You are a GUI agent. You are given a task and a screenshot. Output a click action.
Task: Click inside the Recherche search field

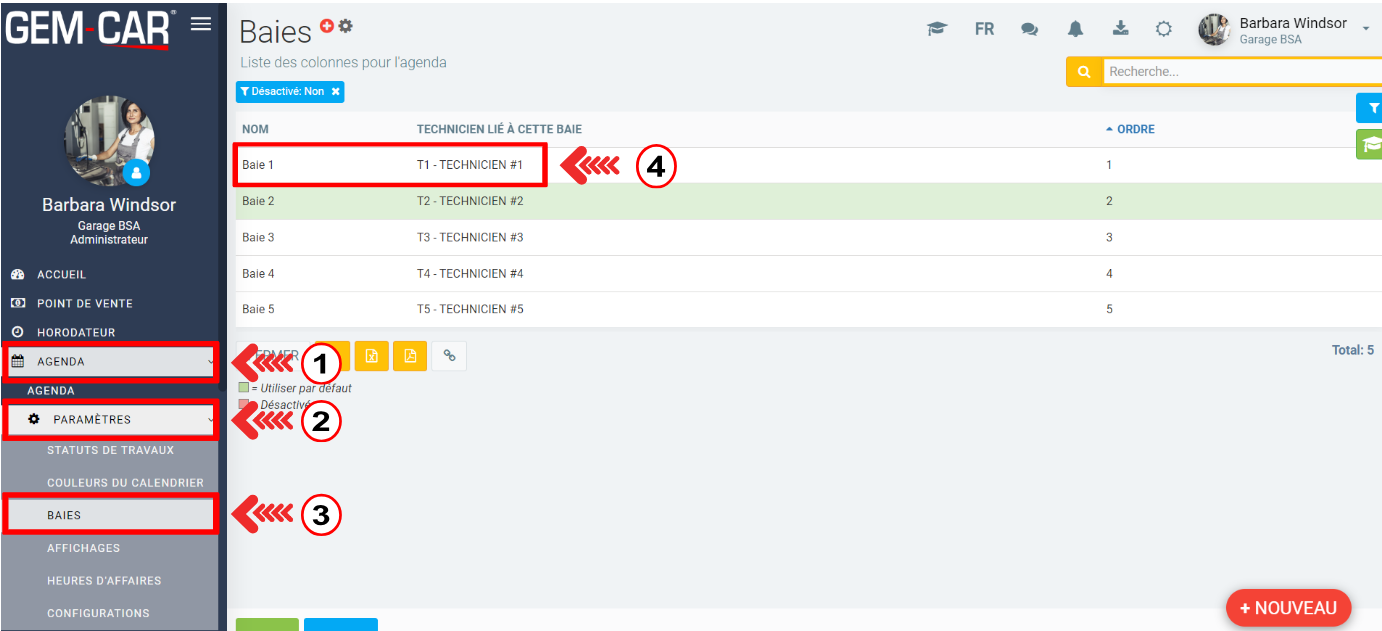1240,72
